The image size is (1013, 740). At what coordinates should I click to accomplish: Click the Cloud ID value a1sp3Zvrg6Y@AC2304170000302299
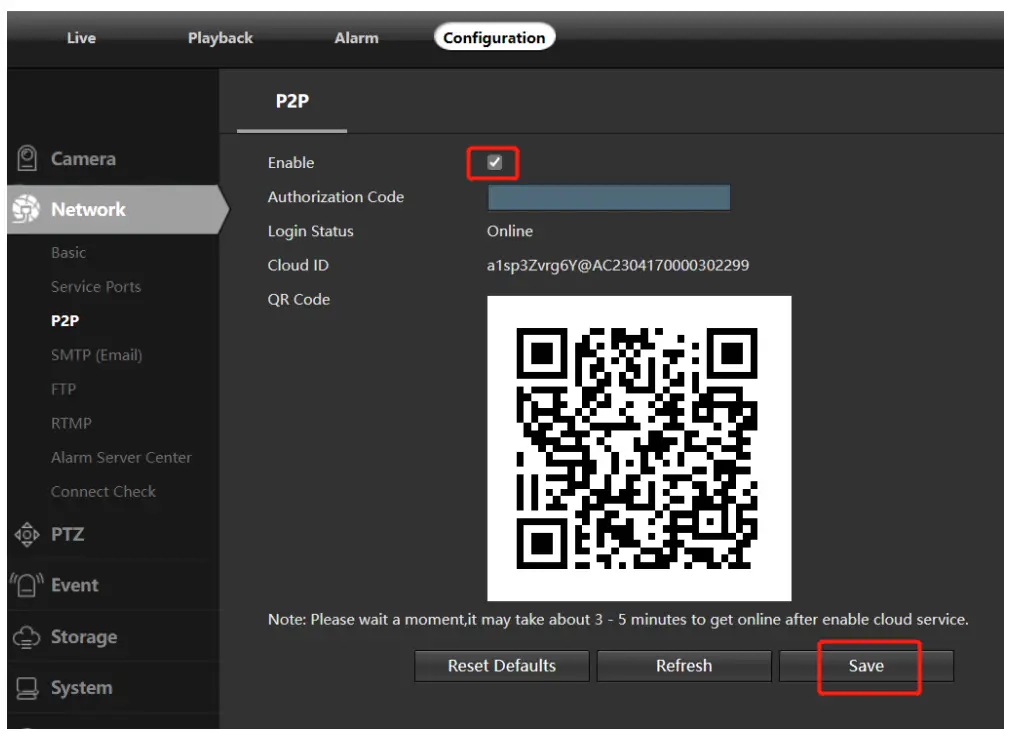click(618, 266)
